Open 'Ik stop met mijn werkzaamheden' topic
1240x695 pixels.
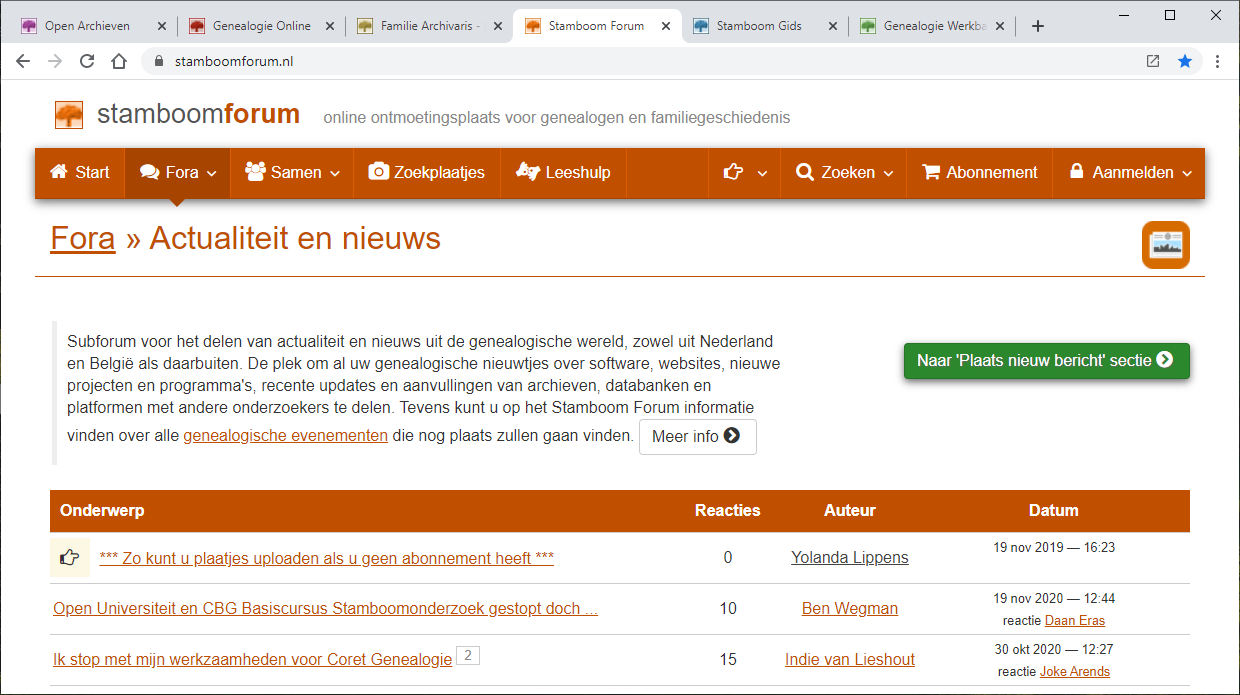click(253, 659)
